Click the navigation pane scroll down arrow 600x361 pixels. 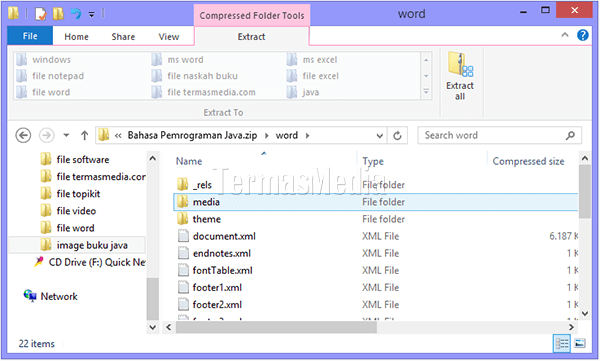(152, 327)
